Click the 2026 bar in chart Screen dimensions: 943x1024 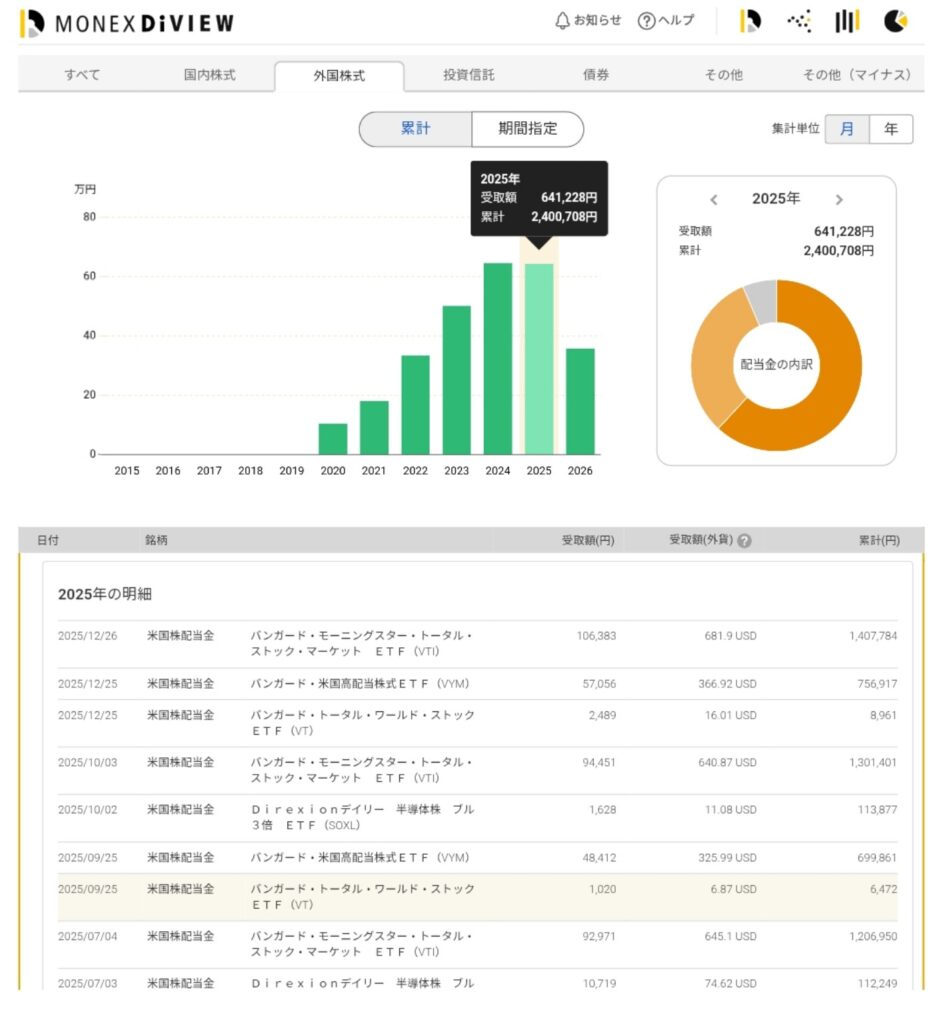[x=580, y=402]
